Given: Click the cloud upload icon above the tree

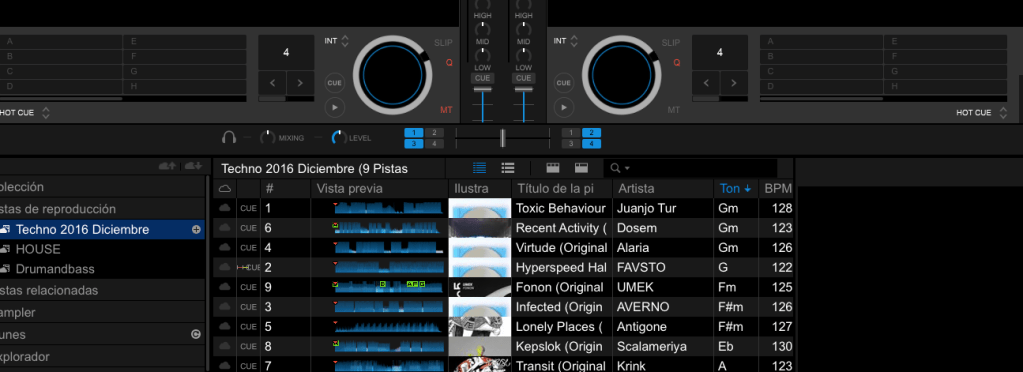Looking at the screenshot, I should coord(168,167).
